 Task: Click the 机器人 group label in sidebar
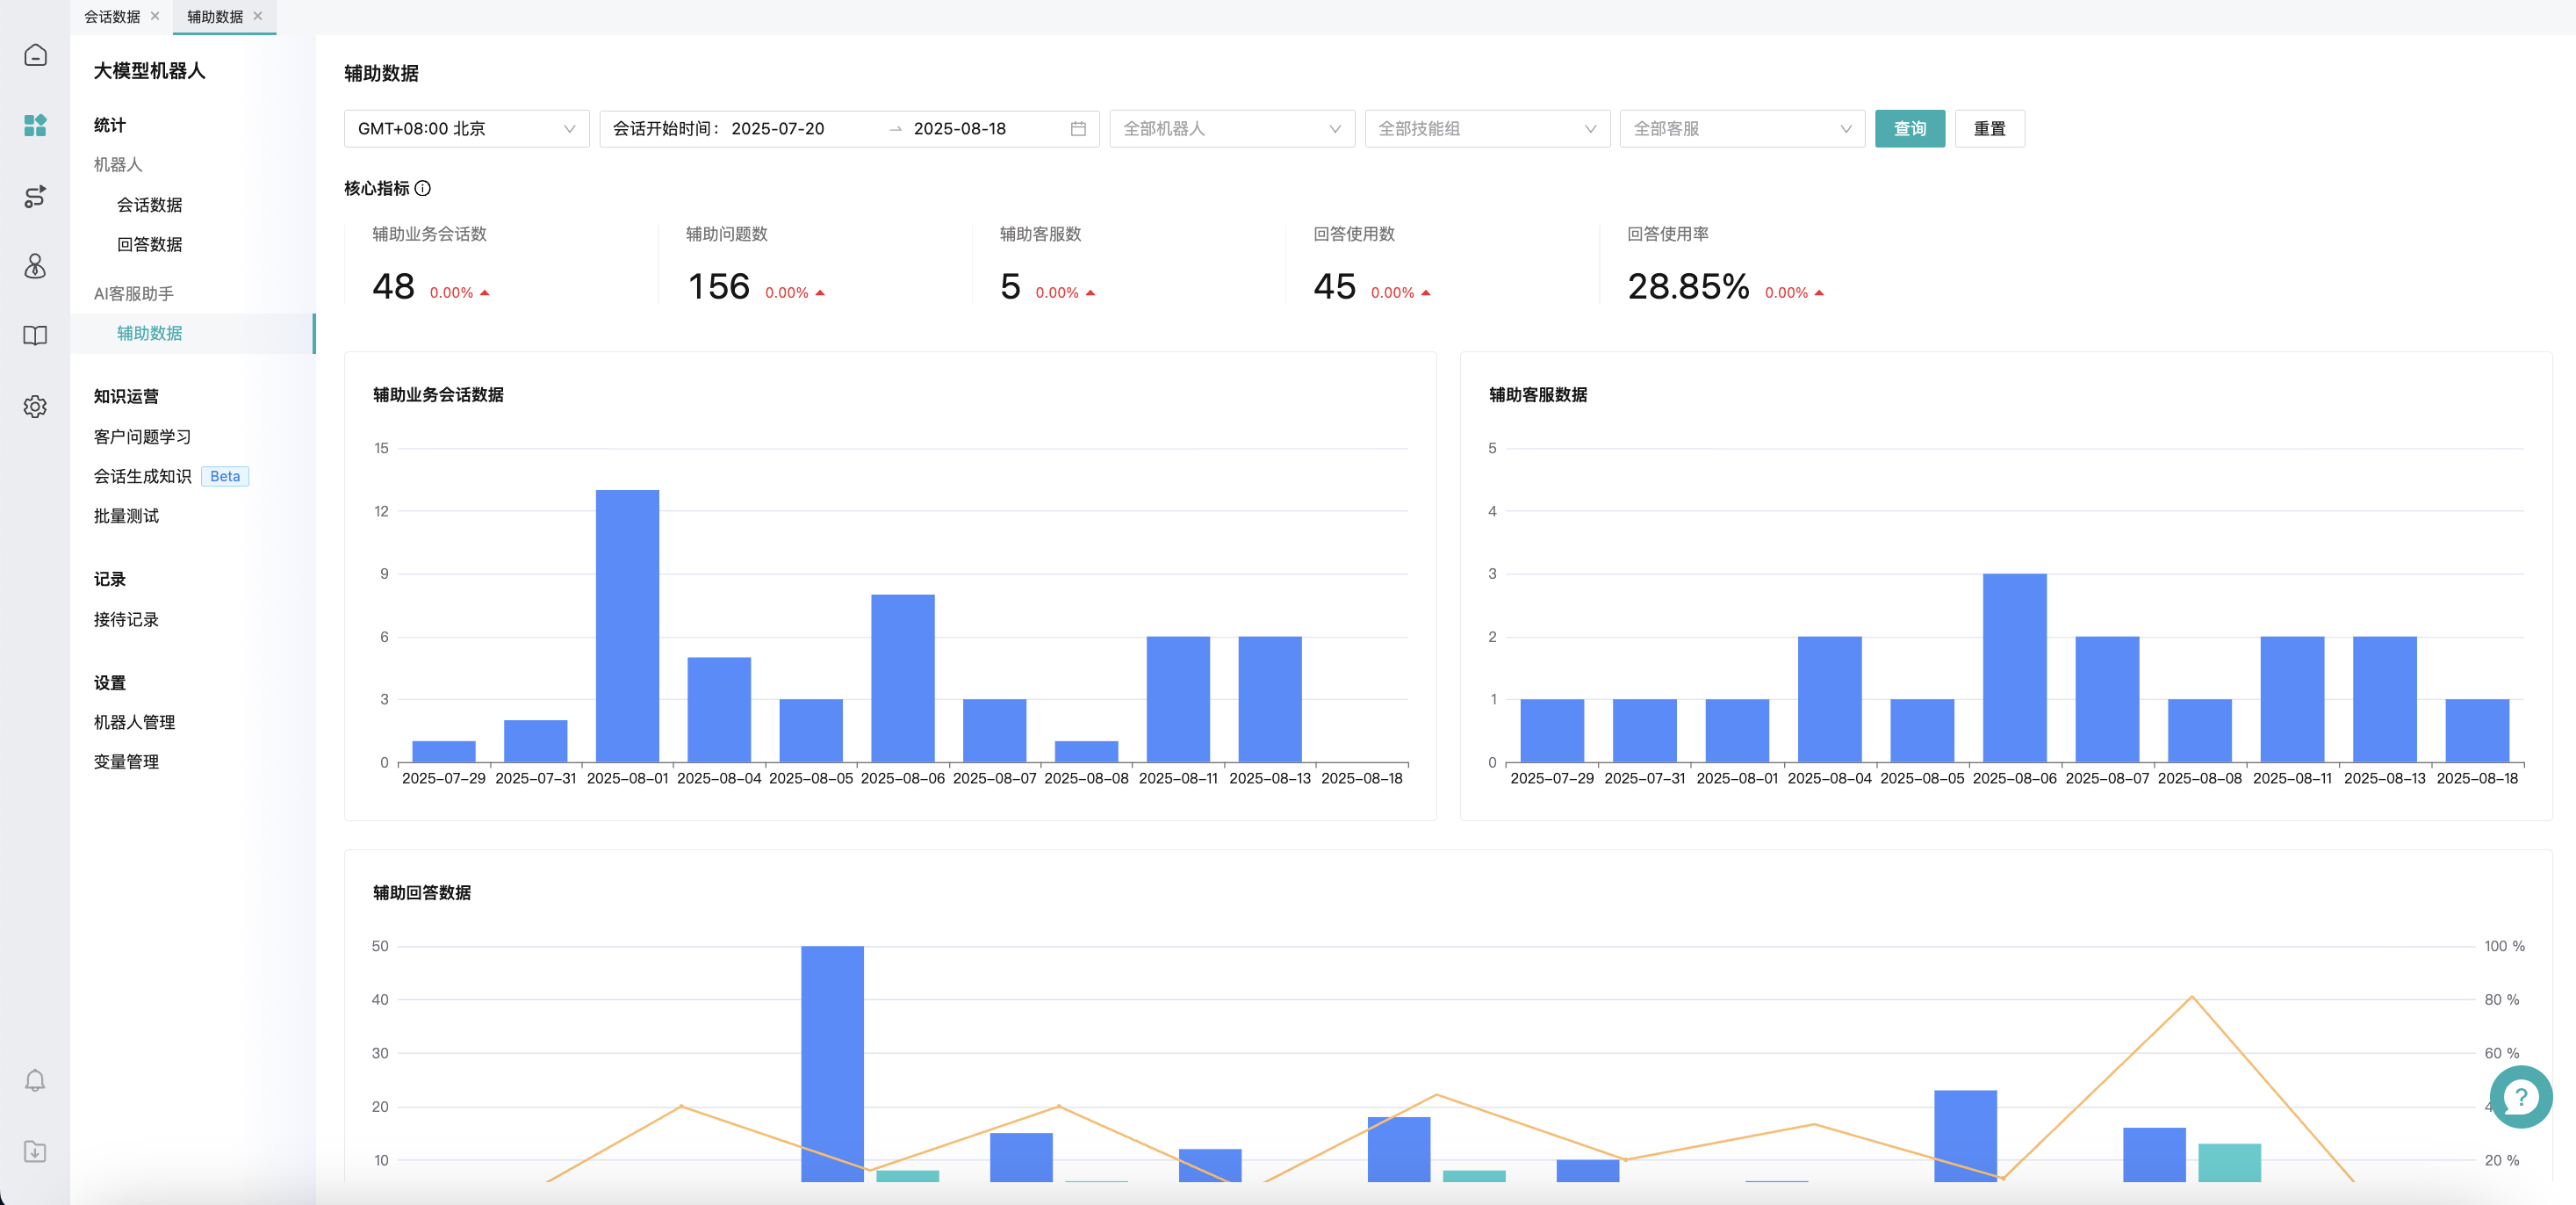click(x=118, y=164)
